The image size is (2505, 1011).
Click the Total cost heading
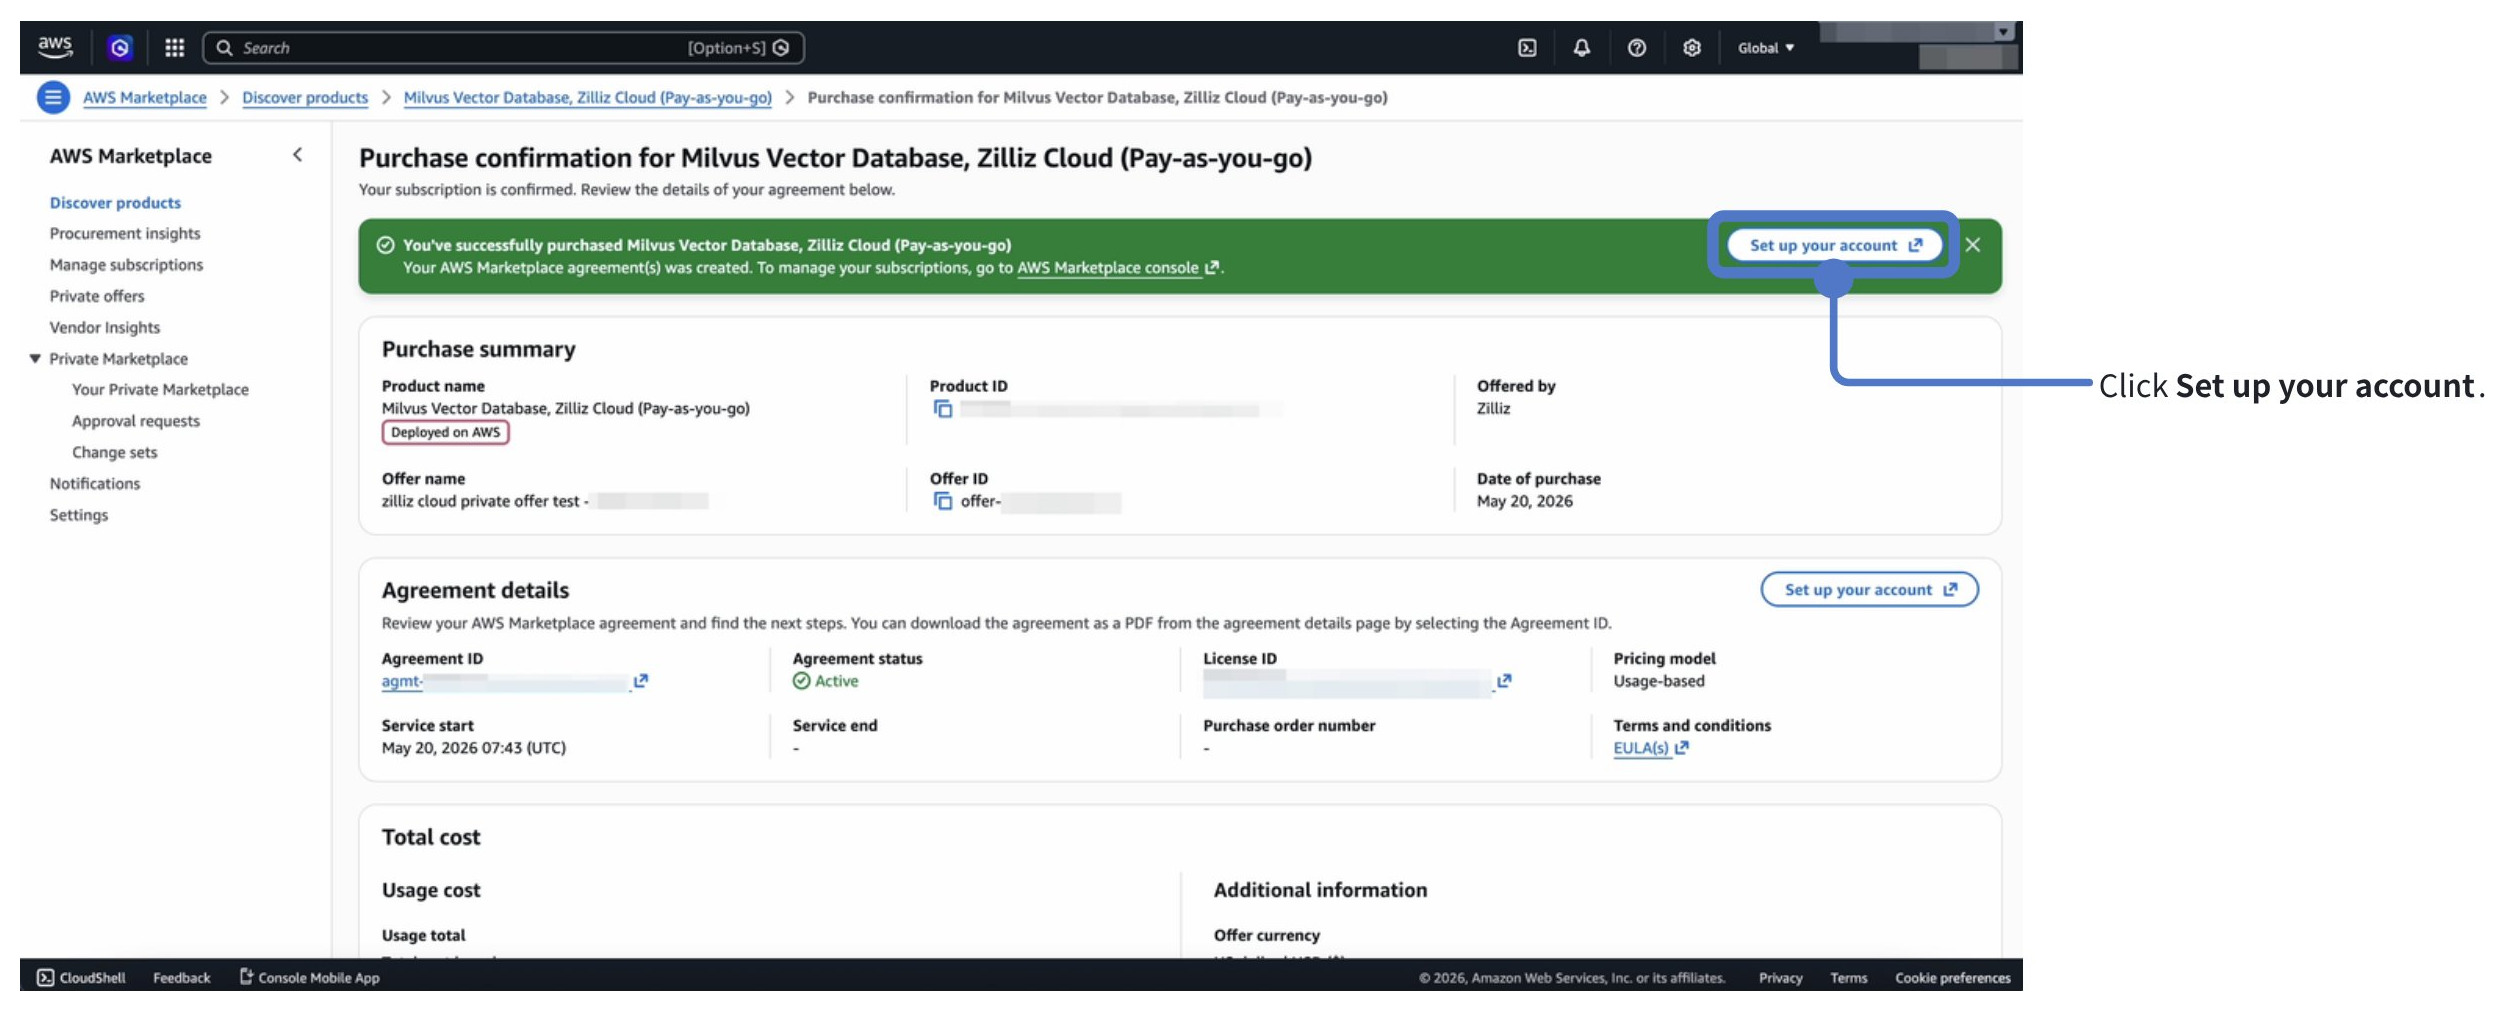tap(431, 837)
